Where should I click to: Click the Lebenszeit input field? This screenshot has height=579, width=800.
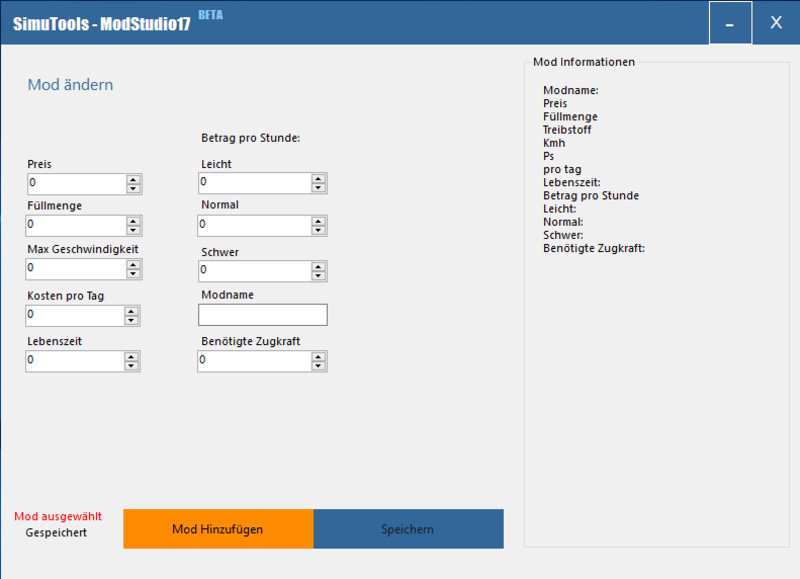75,361
